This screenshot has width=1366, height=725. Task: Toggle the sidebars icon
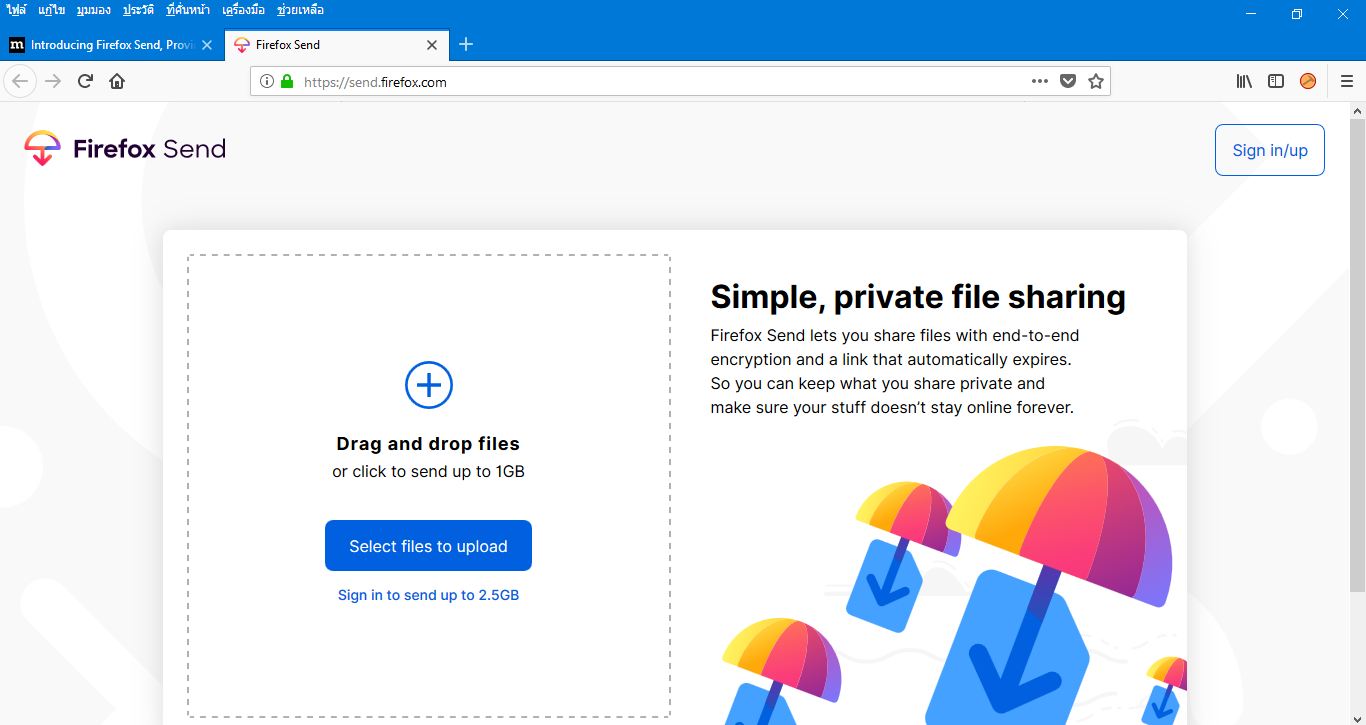click(x=1276, y=81)
